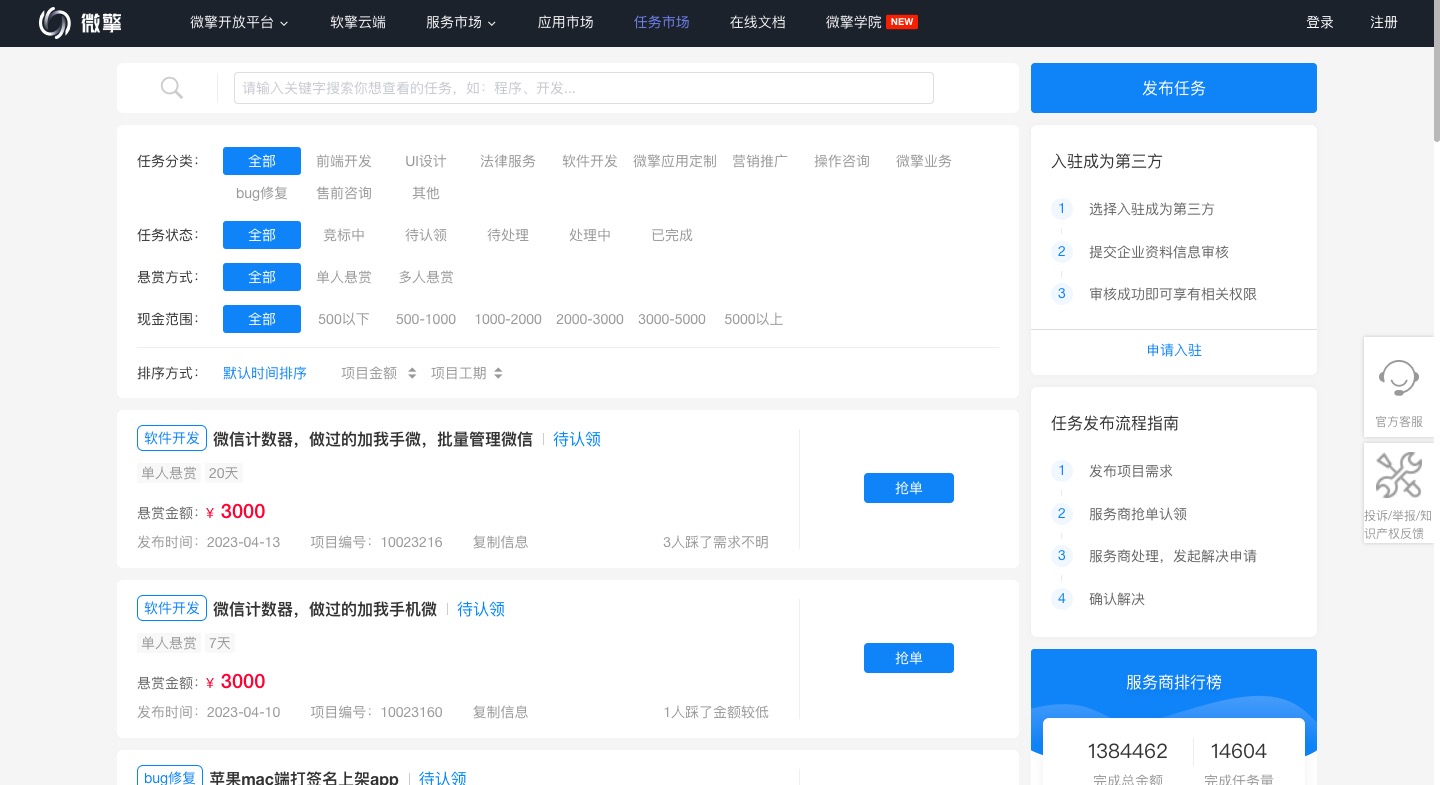
Task: Filter status by 已完成
Action: tap(672, 235)
